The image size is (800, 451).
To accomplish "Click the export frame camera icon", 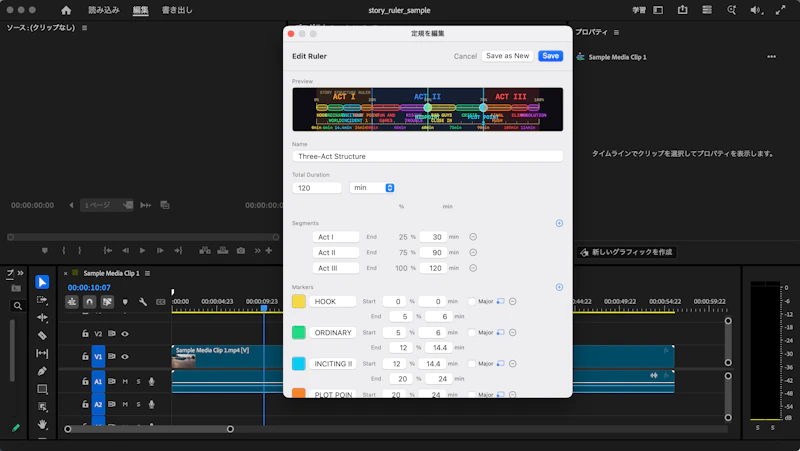I will [241, 250].
